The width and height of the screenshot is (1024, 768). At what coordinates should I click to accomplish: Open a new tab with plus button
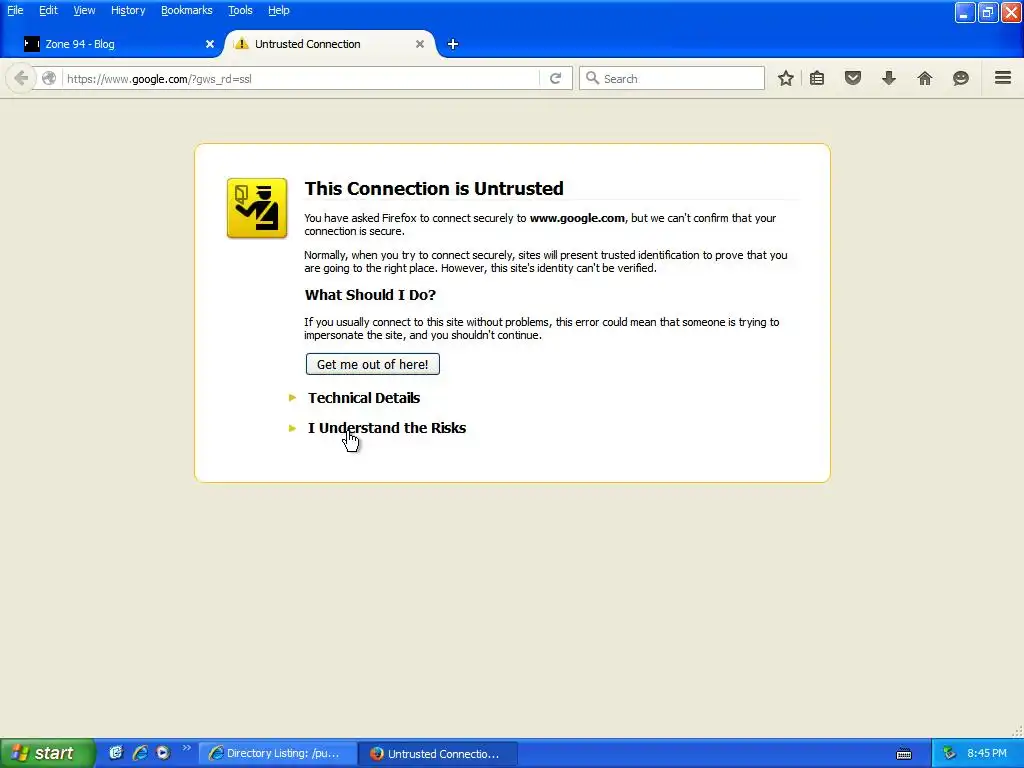pos(453,44)
